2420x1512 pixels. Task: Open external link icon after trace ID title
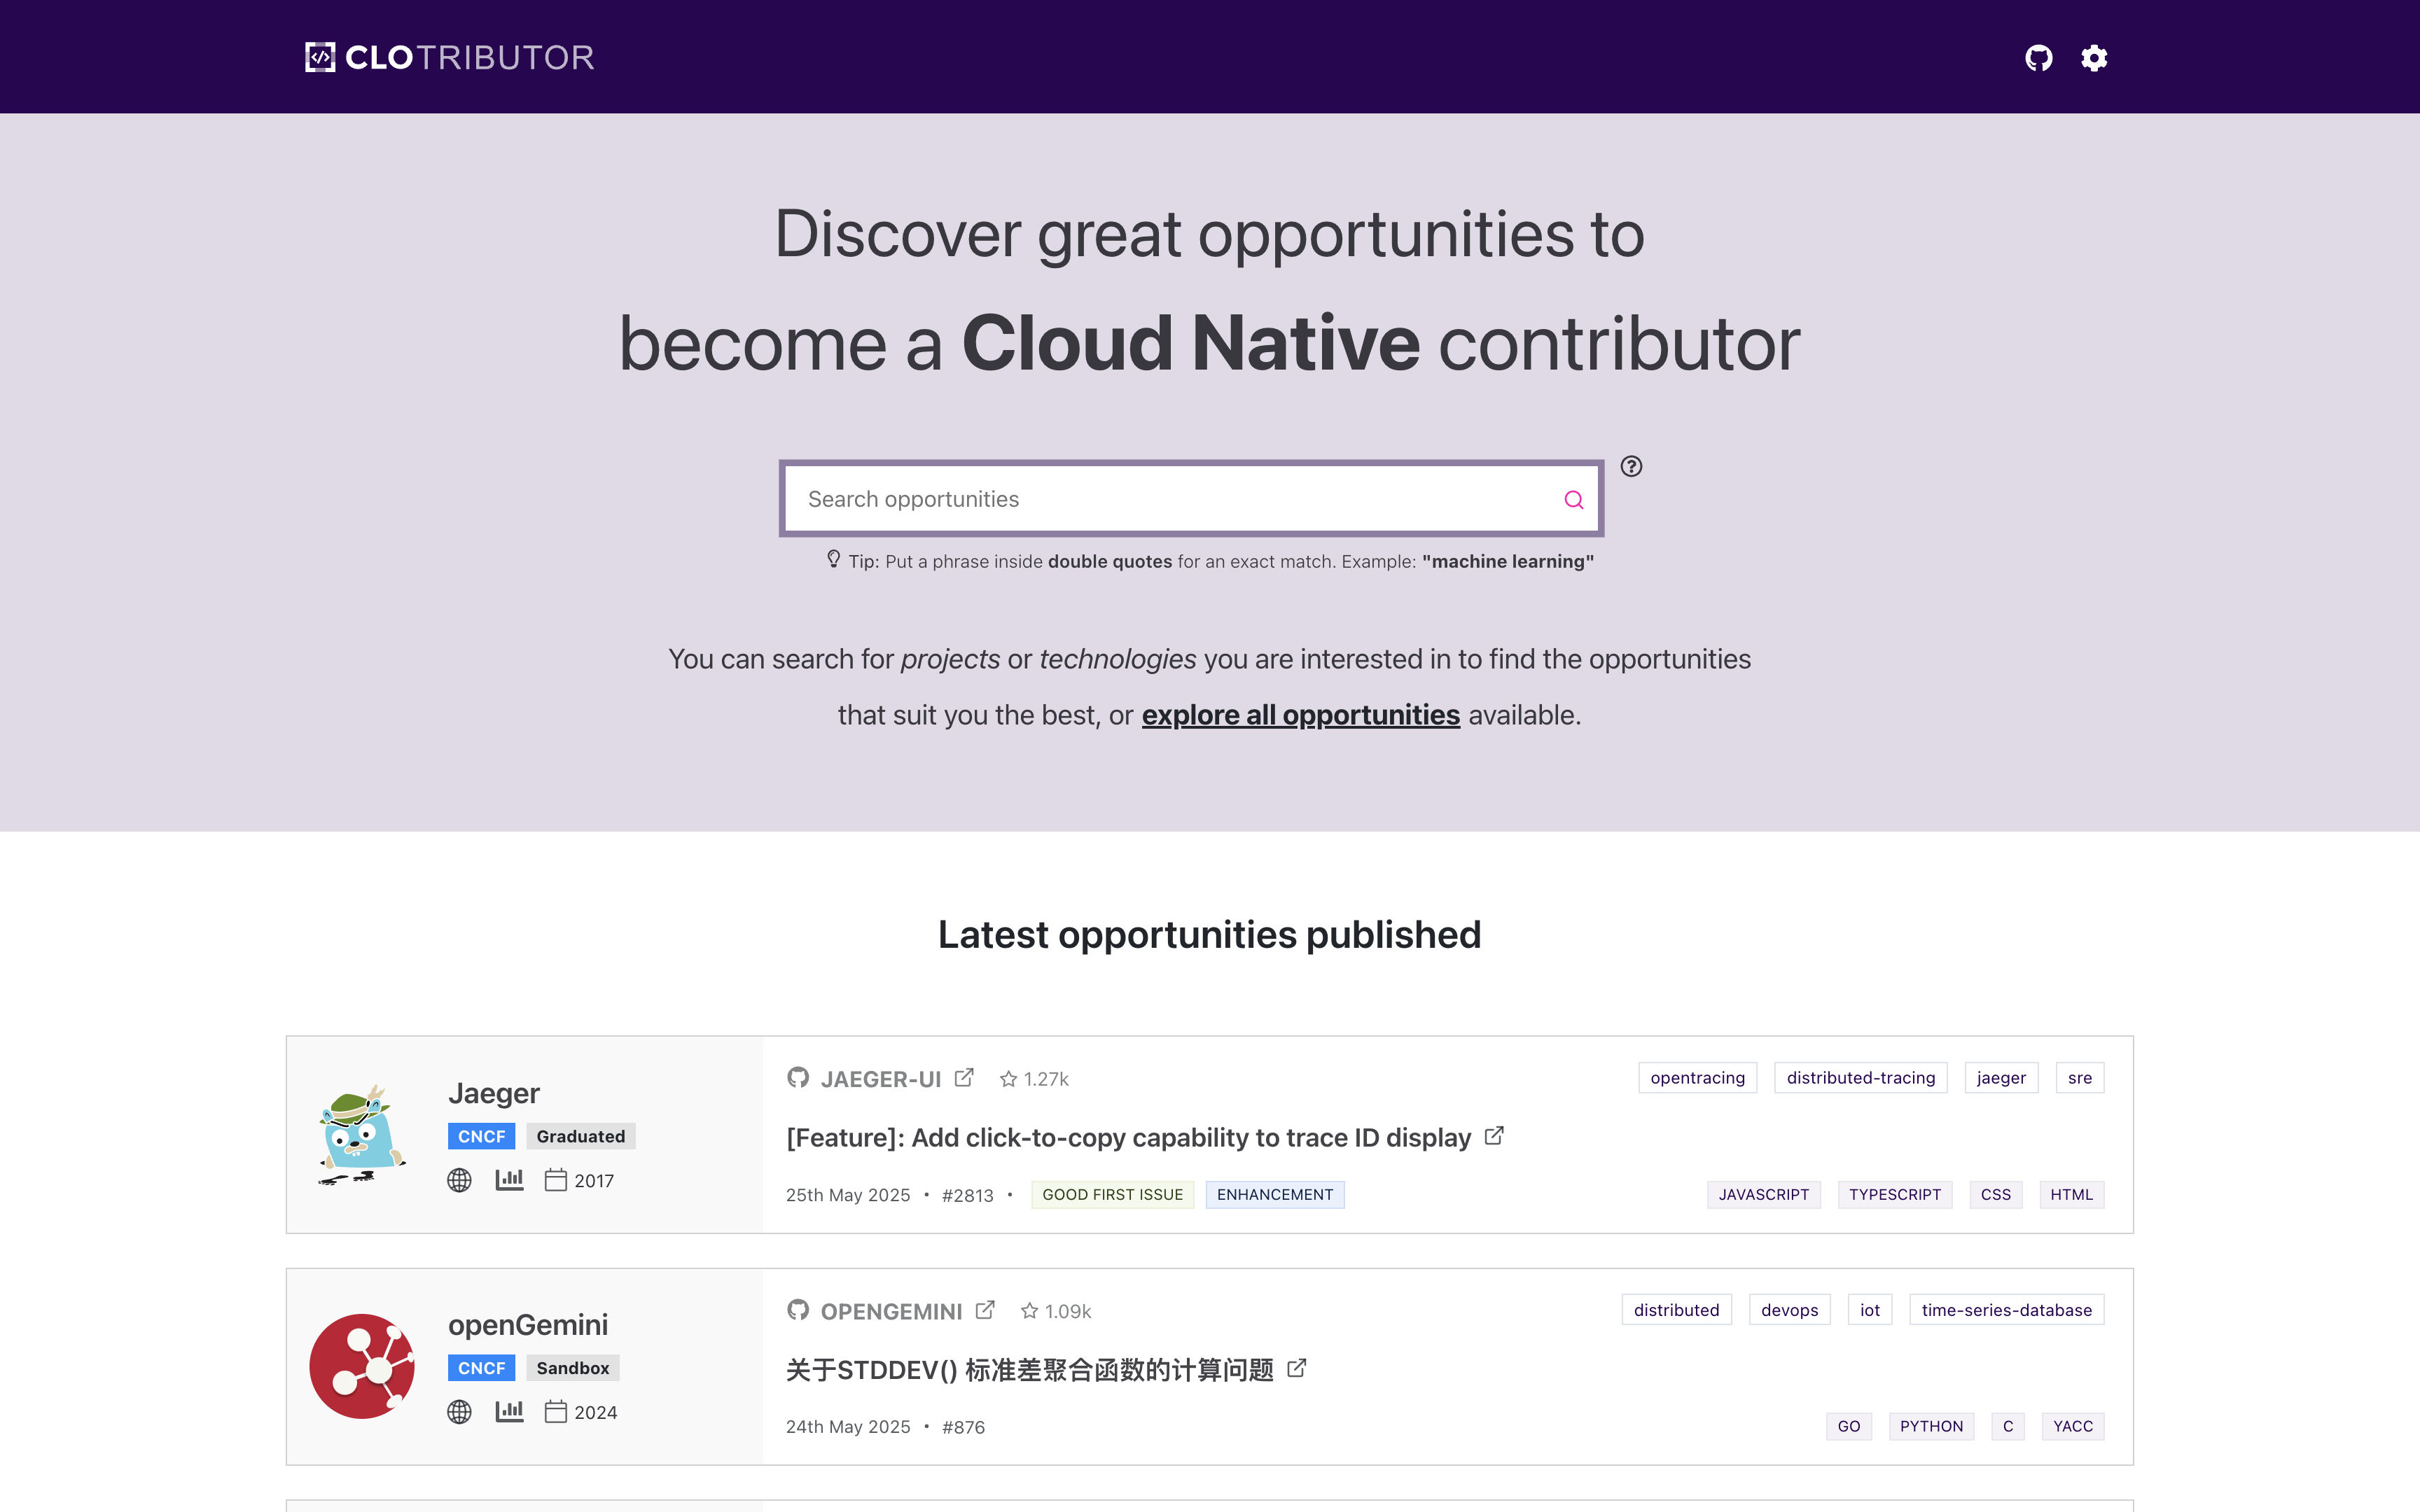click(x=1494, y=1136)
